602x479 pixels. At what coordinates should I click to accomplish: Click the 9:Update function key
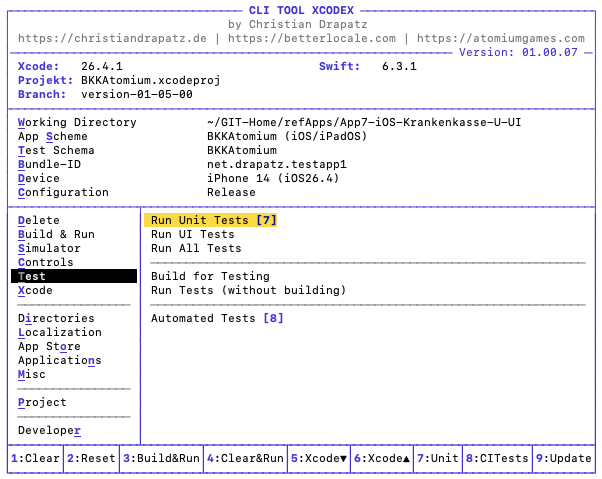[564, 458]
